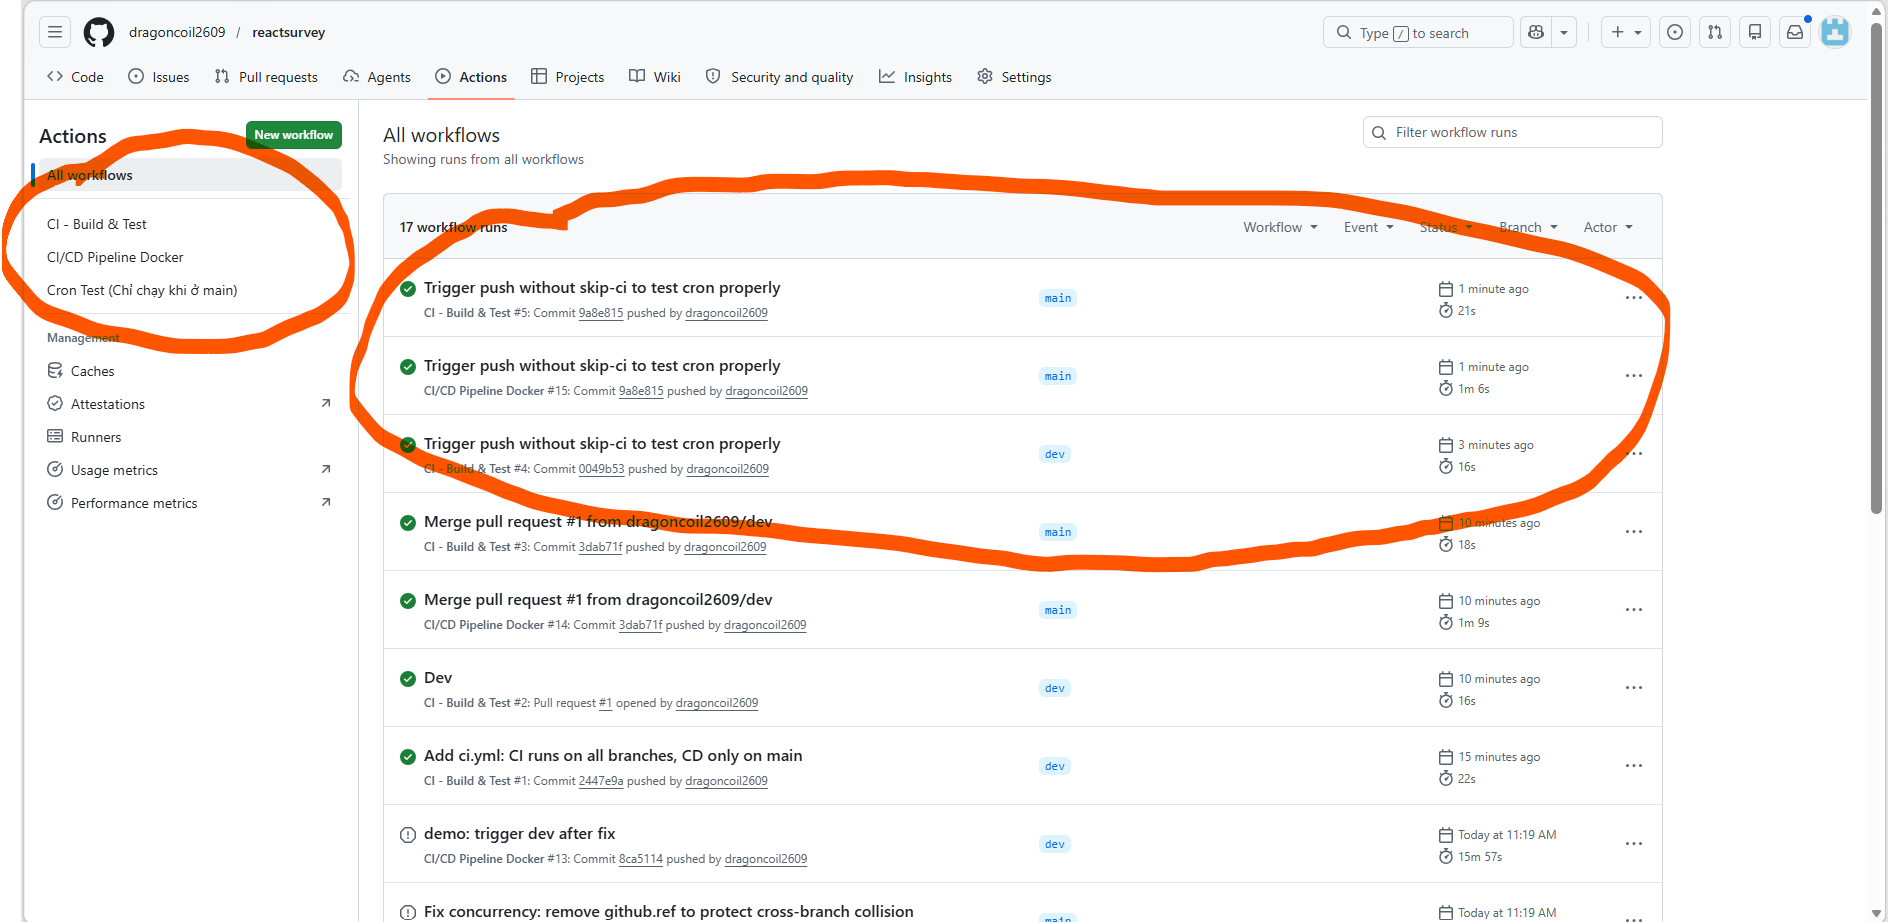Open demo: trigger dev after fix run

coord(520,834)
